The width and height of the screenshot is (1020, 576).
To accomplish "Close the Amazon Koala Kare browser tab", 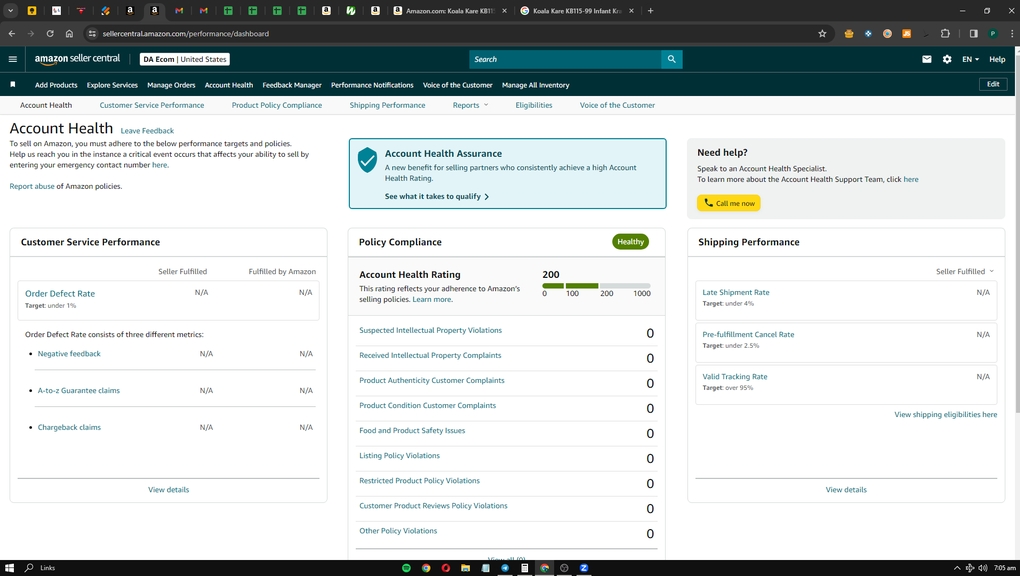I will (x=503, y=10).
